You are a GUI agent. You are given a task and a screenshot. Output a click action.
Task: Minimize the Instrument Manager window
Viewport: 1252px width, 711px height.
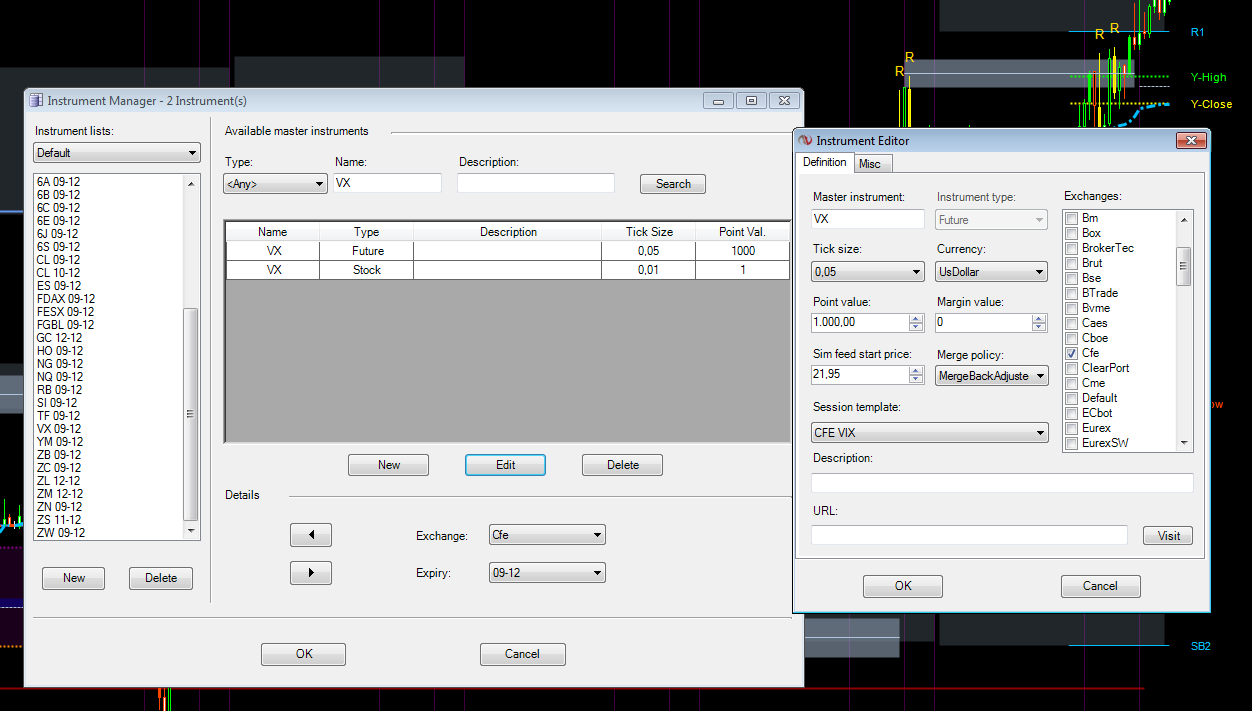(x=717, y=100)
